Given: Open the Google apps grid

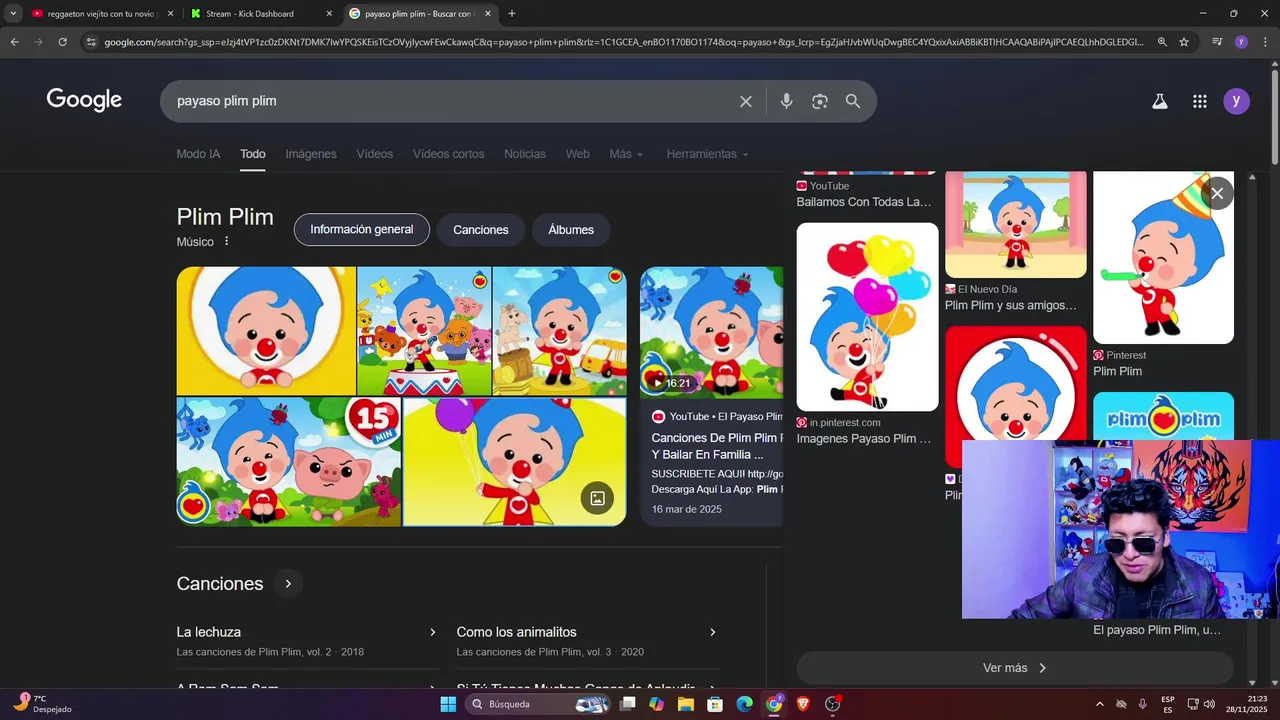Looking at the screenshot, I should 1200,101.
